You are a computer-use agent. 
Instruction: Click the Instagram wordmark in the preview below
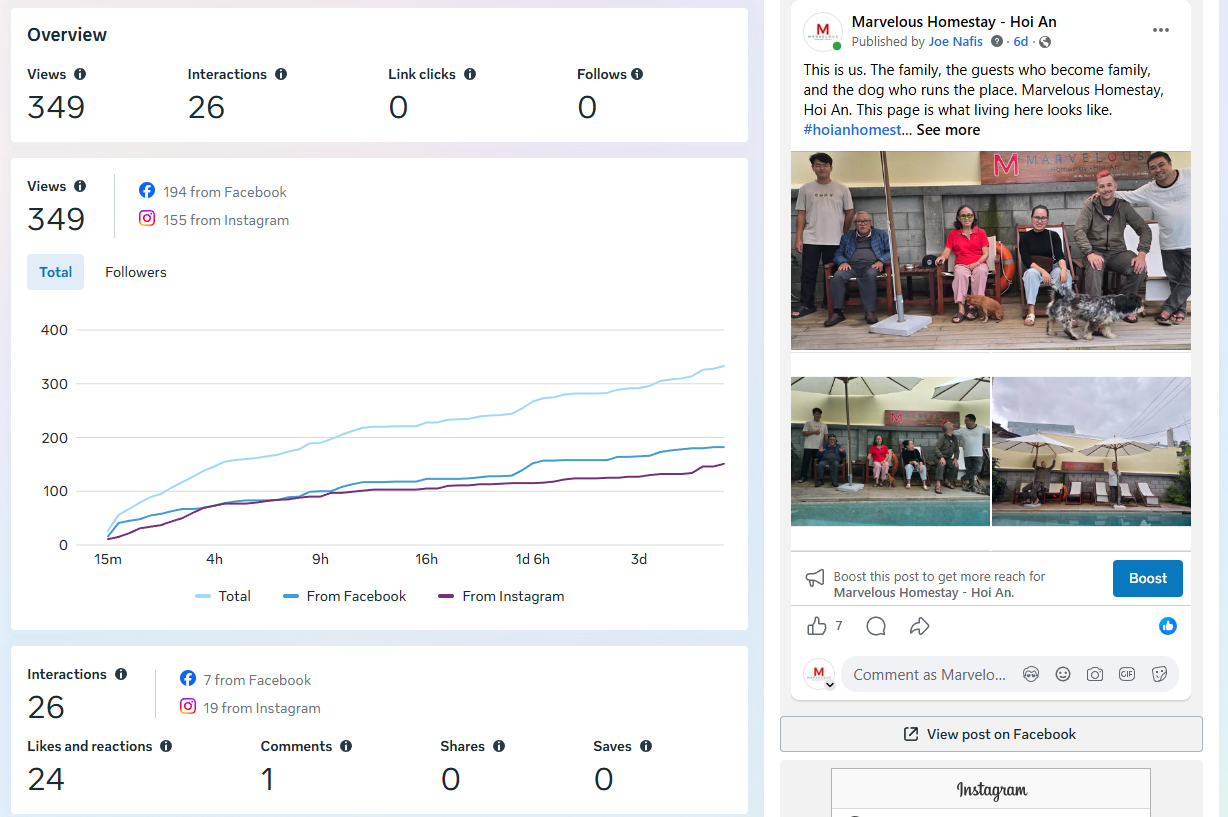tap(991, 790)
